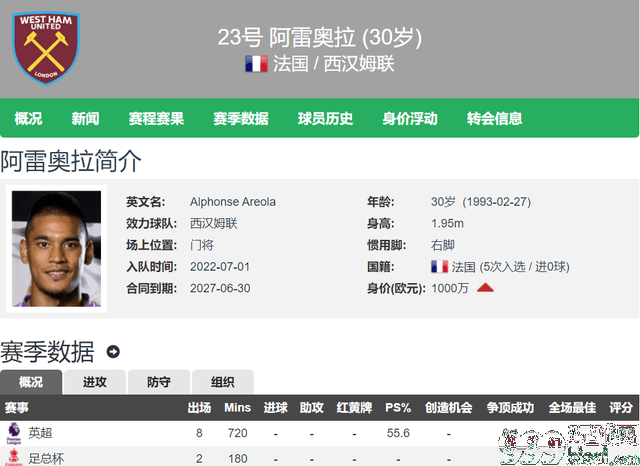The image size is (640, 466).
Task: Switch to the 组织 stats tab
Action: coord(223,382)
